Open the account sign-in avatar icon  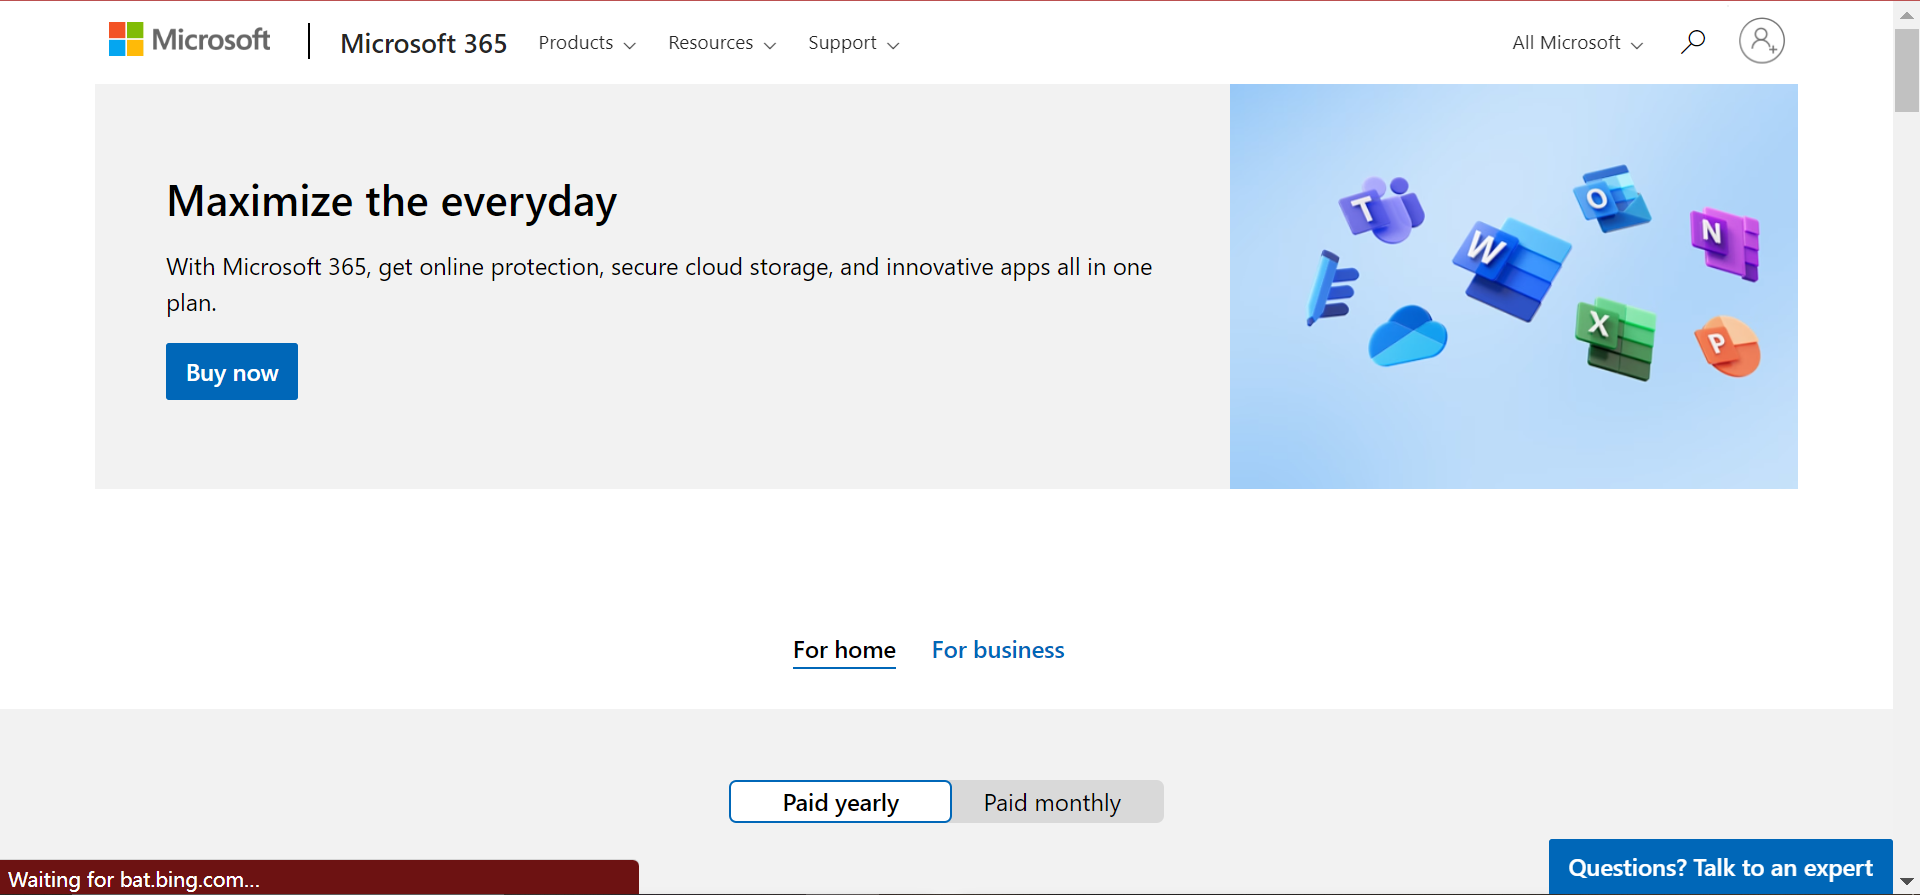coord(1761,41)
